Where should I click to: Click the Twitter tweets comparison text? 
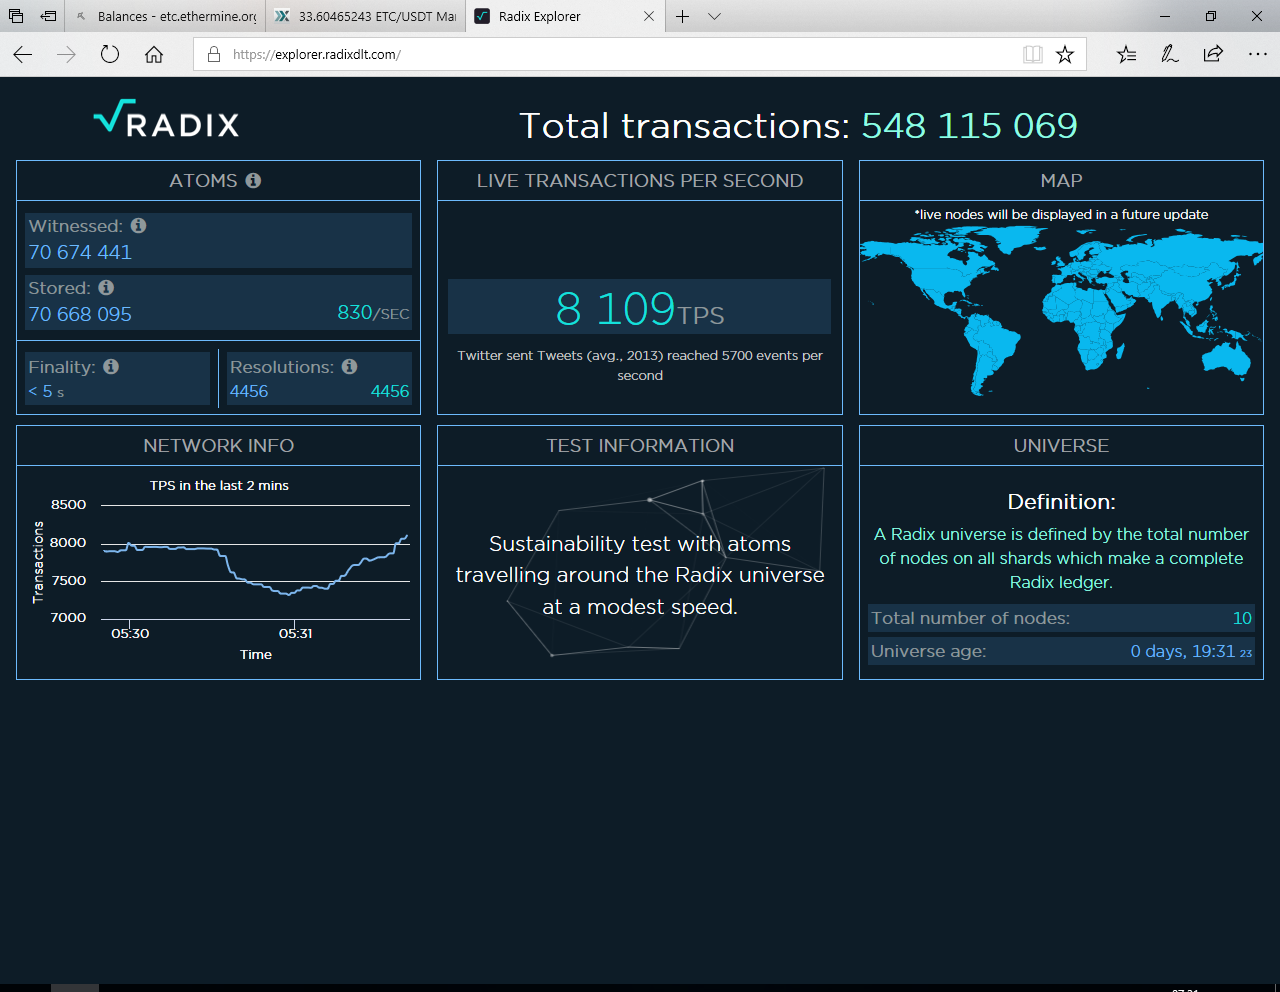pos(640,365)
